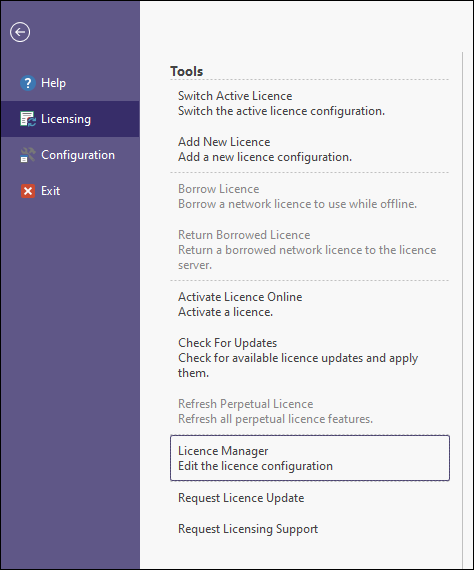Choose Exit in the sidebar
The image size is (474, 570).
(70, 191)
